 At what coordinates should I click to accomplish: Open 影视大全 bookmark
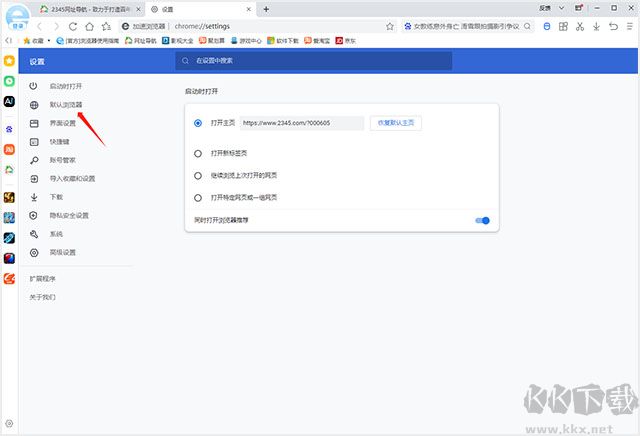[177, 40]
